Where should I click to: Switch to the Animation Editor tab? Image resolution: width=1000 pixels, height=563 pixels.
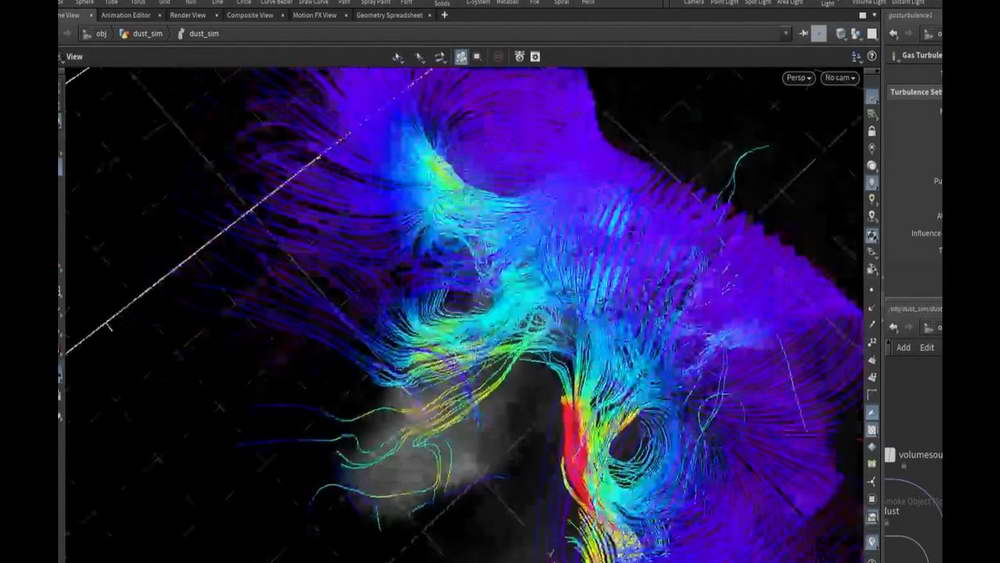pyautogui.click(x=126, y=15)
